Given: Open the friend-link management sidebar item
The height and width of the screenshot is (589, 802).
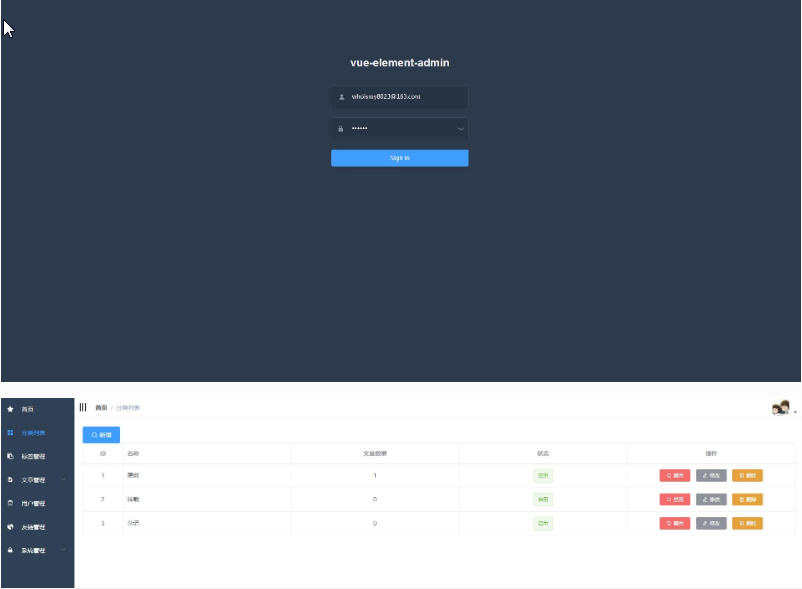Looking at the screenshot, I should pos(37,527).
